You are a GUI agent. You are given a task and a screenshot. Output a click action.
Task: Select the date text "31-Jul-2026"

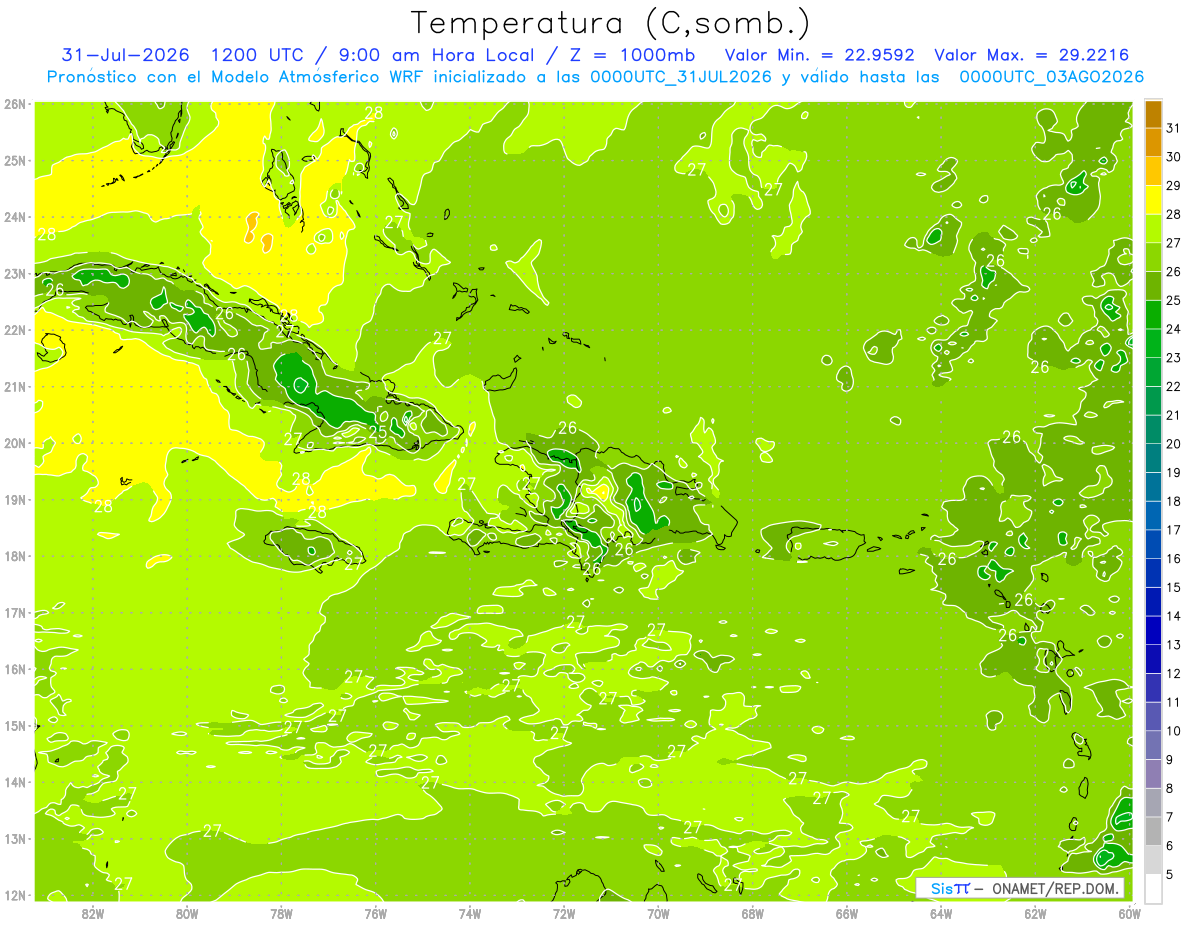pyautogui.click(x=126, y=54)
